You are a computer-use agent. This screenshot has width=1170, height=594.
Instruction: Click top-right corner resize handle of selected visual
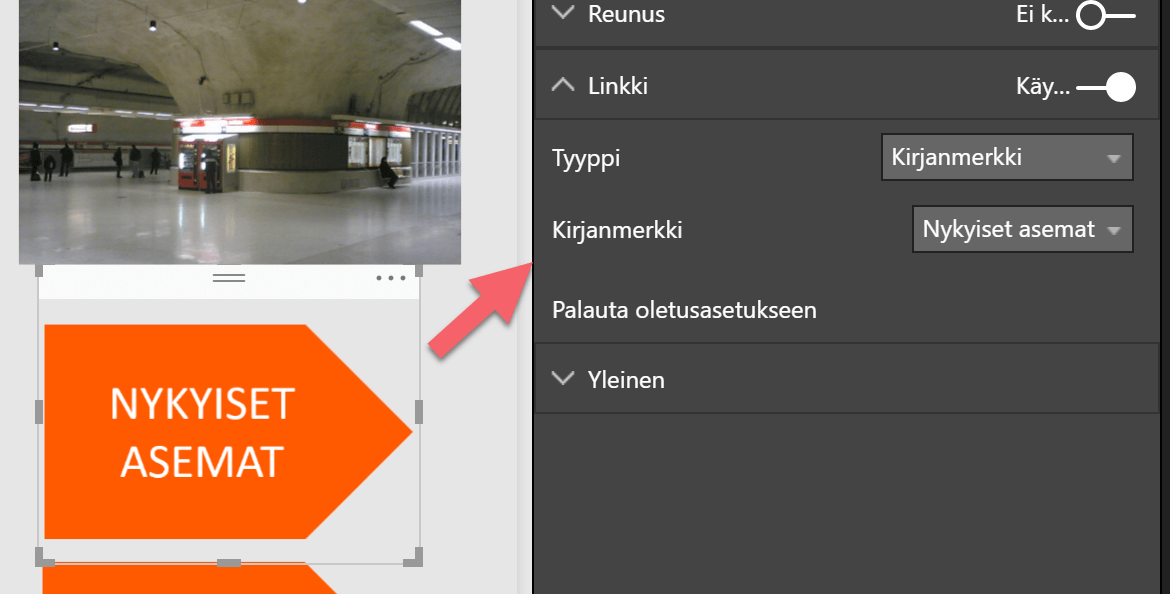pyautogui.click(x=418, y=271)
